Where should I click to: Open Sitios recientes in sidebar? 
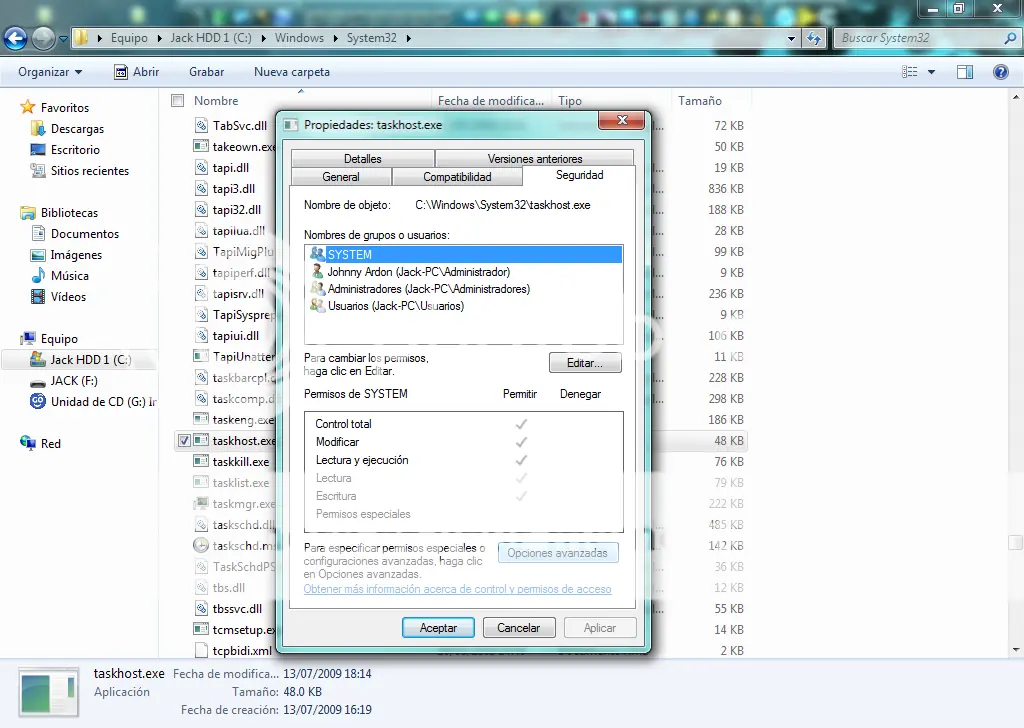pos(90,170)
